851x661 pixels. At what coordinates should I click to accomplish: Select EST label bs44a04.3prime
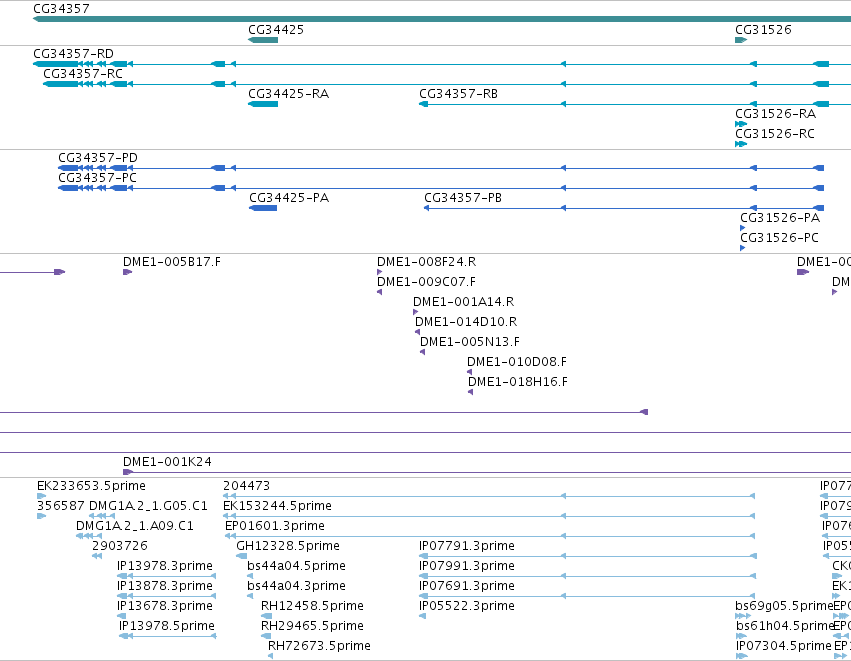coord(296,587)
